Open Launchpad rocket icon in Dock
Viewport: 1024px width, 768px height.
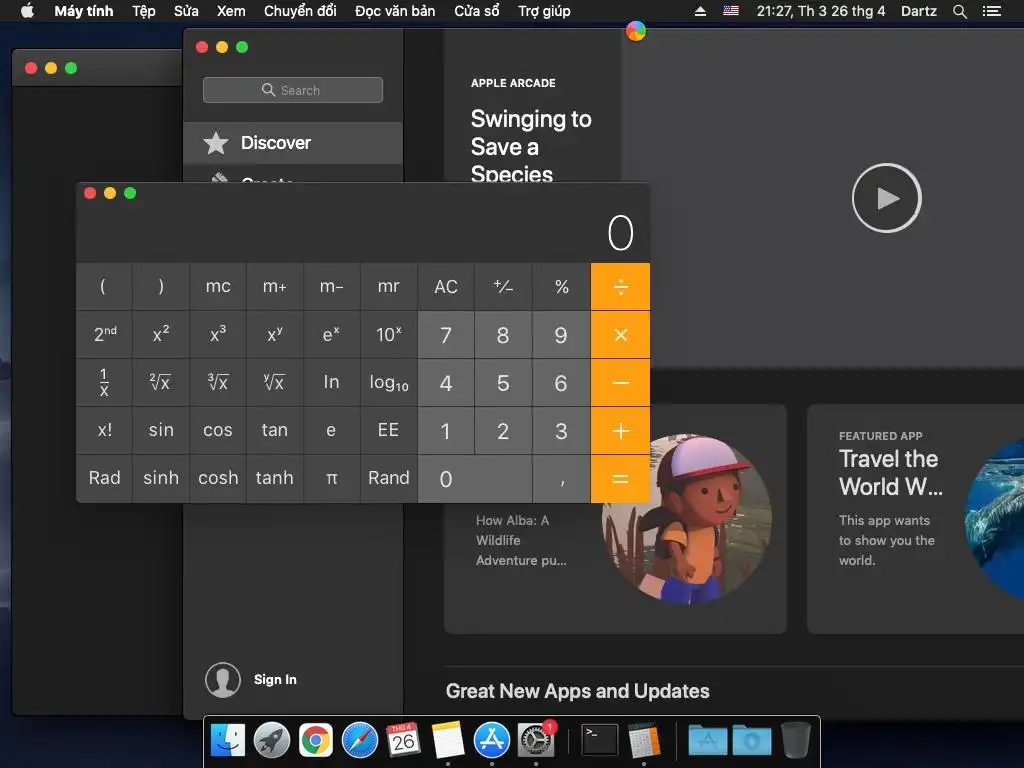(272, 740)
